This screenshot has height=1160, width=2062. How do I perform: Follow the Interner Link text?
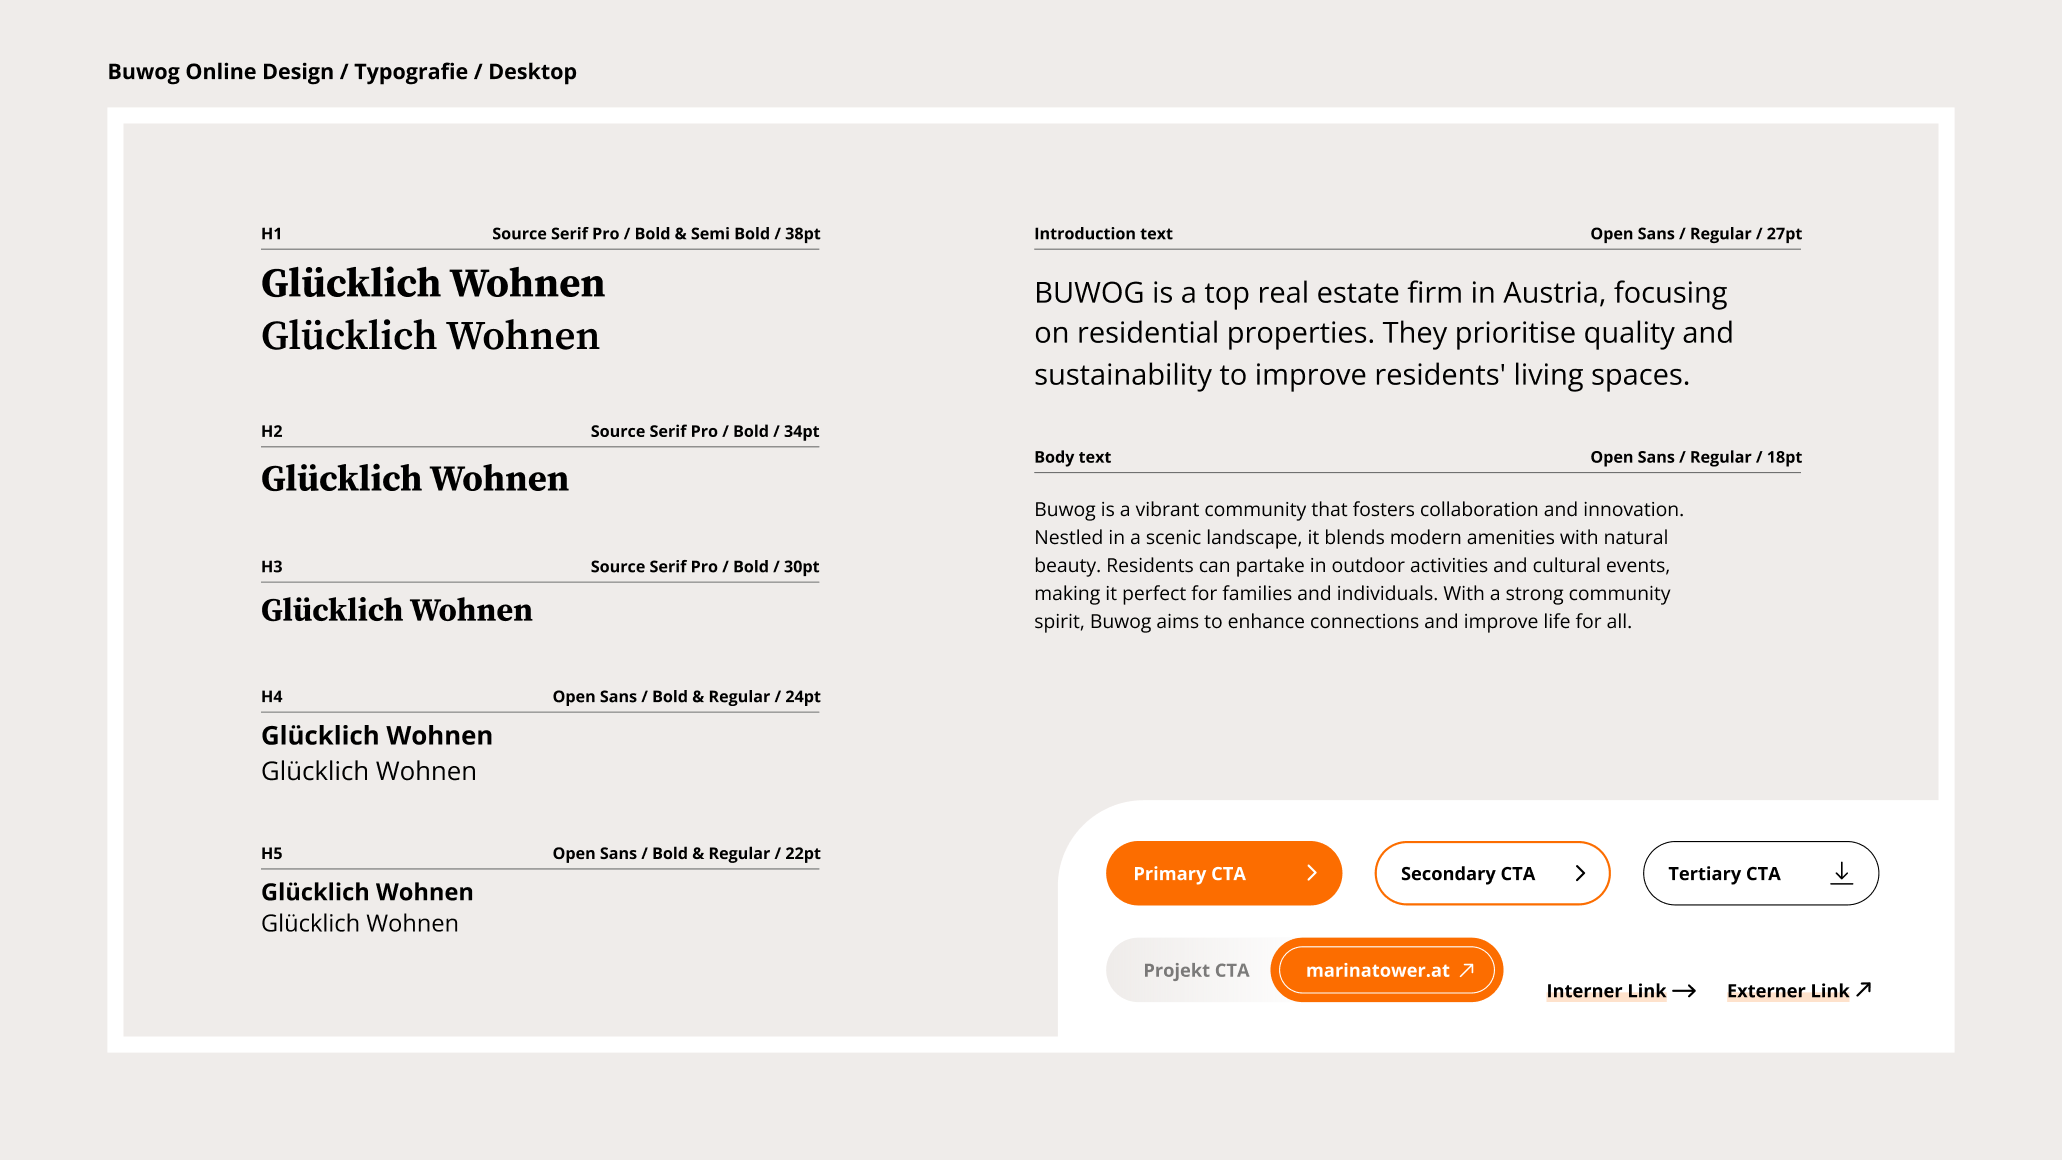tap(1606, 991)
